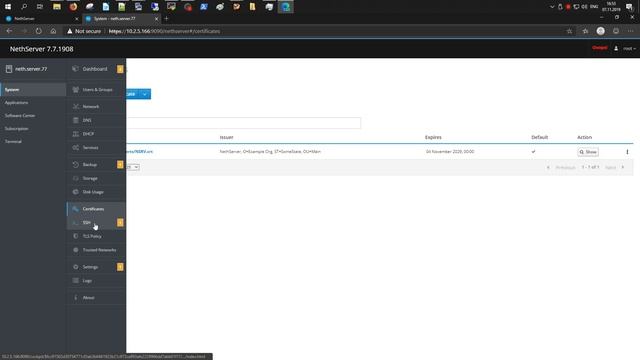The image size is (640, 360).
Task: Close the System - neth.server.77 tab
Action: point(156,19)
